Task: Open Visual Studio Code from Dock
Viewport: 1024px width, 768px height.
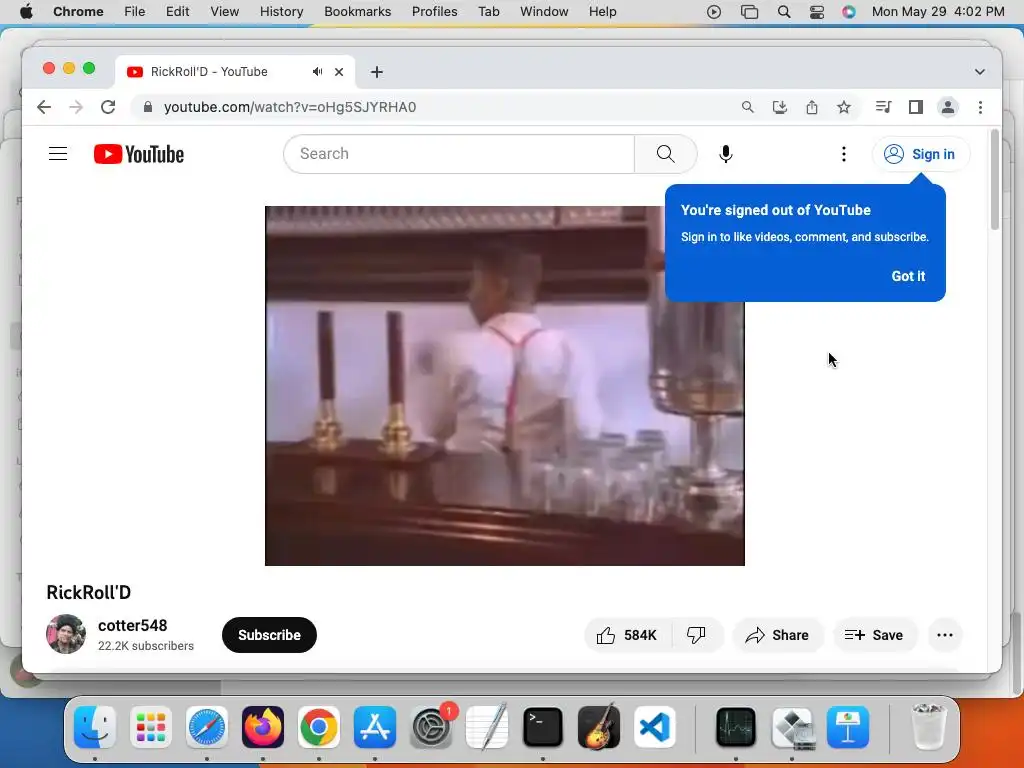Action: pyautogui.click(x=655, y=727)
